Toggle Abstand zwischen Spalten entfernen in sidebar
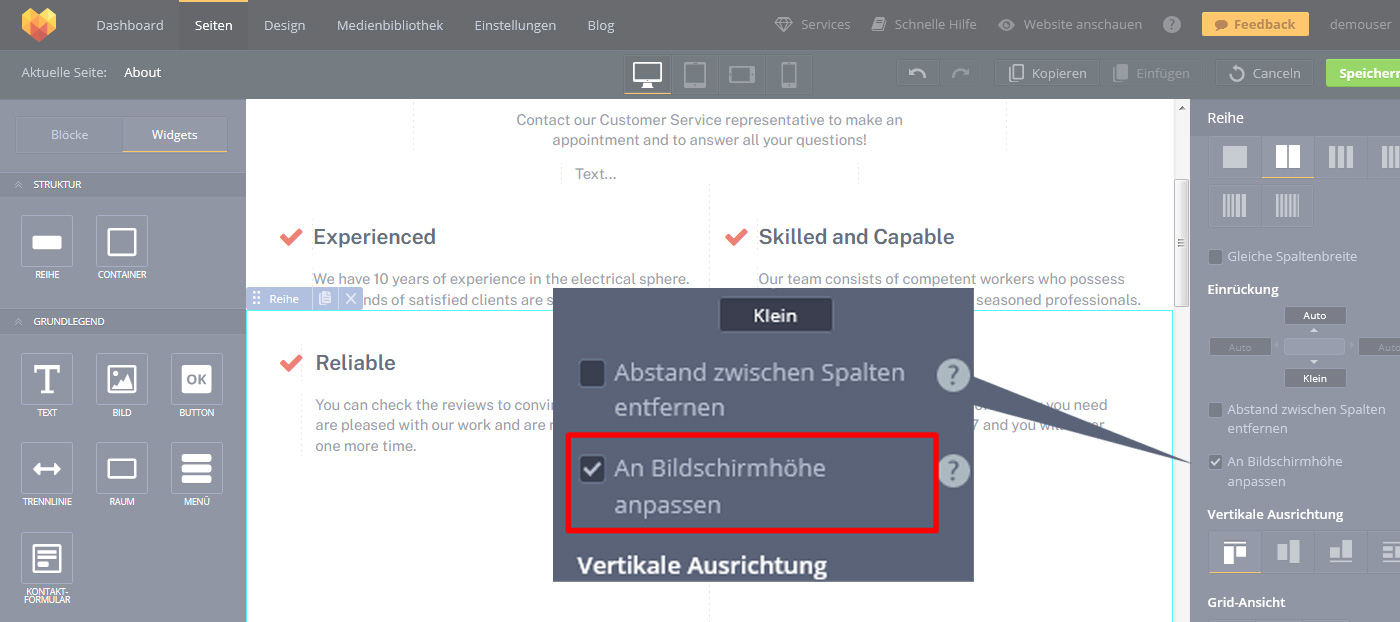Screen dimensions: 1400x622 pyautogui.click(x=1216, y=410)
